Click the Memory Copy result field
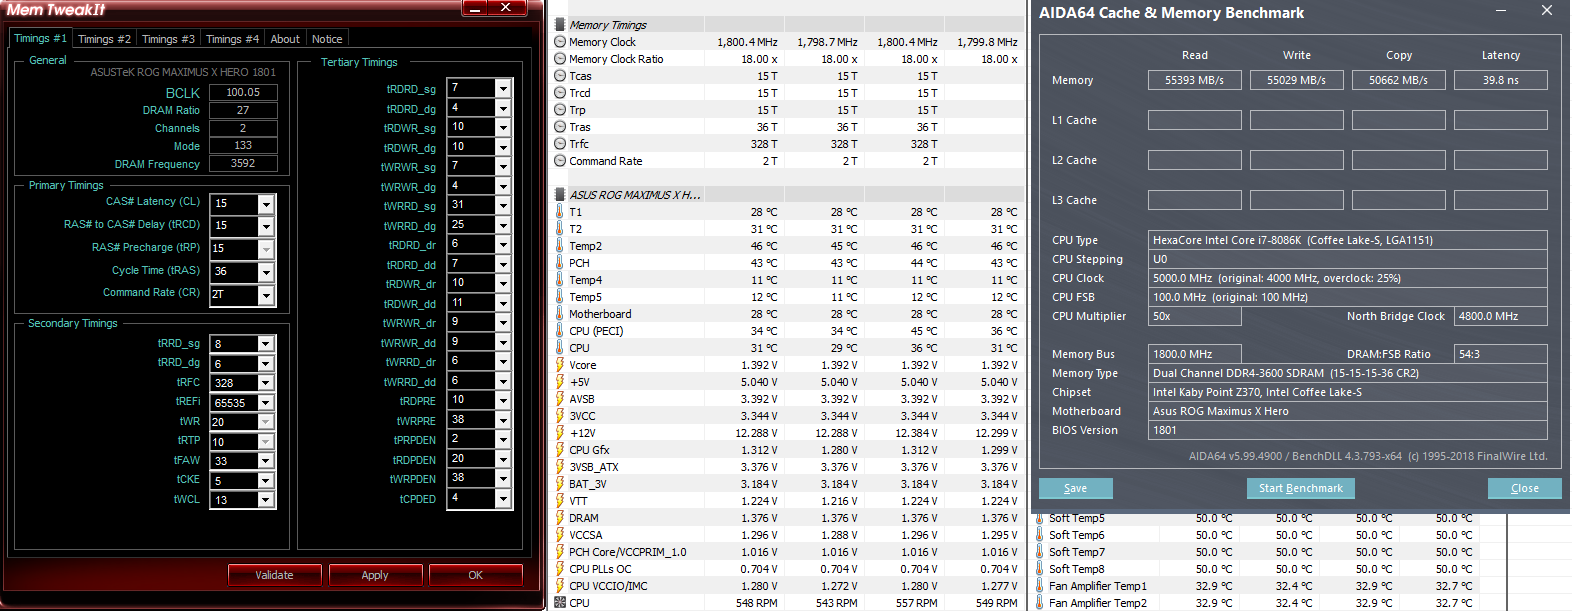1572x611 pixels. pos(1399,80)
